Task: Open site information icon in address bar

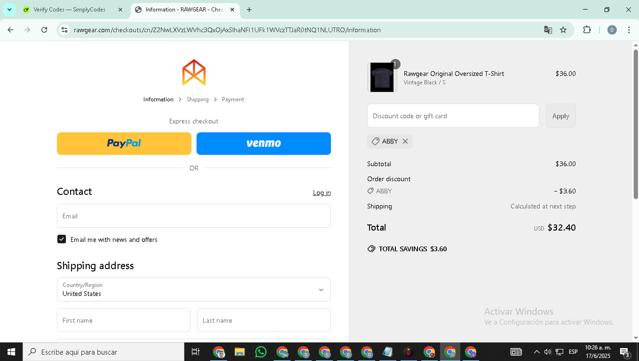Action: pyautogui.click(x=64, y=30)
